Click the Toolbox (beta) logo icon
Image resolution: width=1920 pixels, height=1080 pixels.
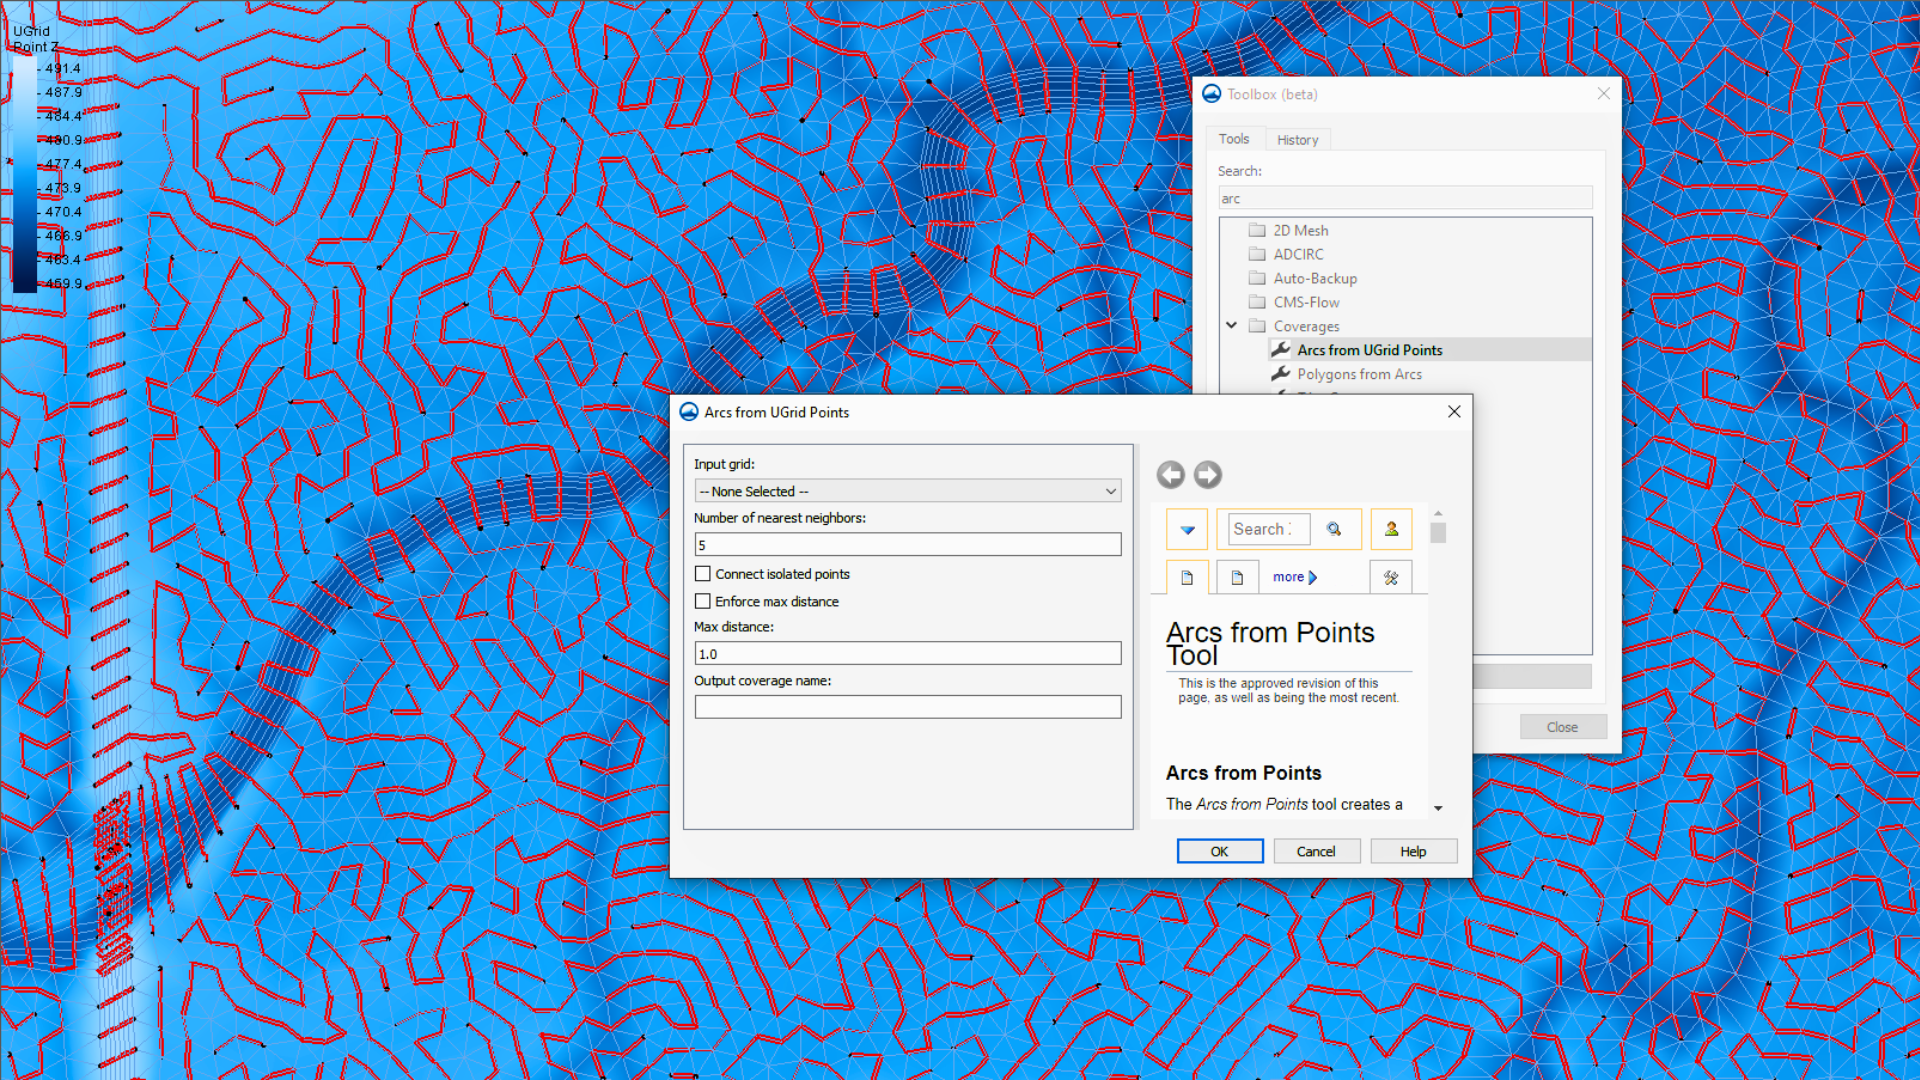[x=1212, y=93]
